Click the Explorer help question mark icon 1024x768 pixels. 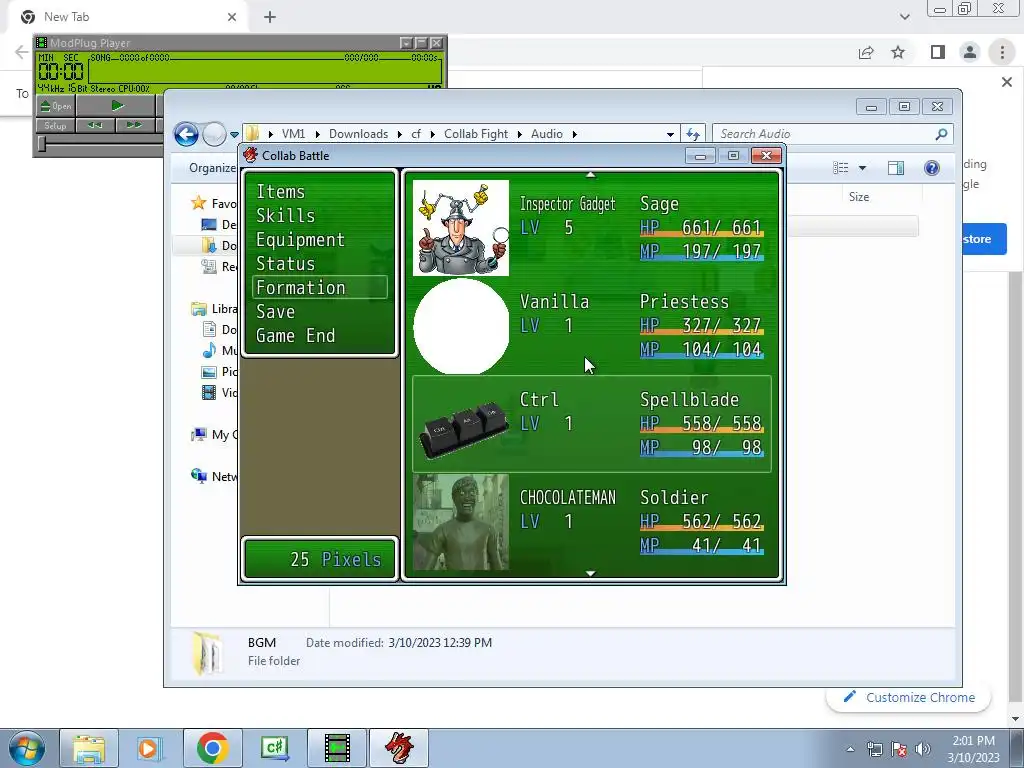point(932,168)
